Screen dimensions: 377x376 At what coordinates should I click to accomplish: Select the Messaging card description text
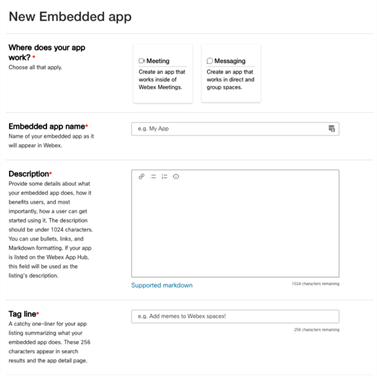[x=230, y=79]
